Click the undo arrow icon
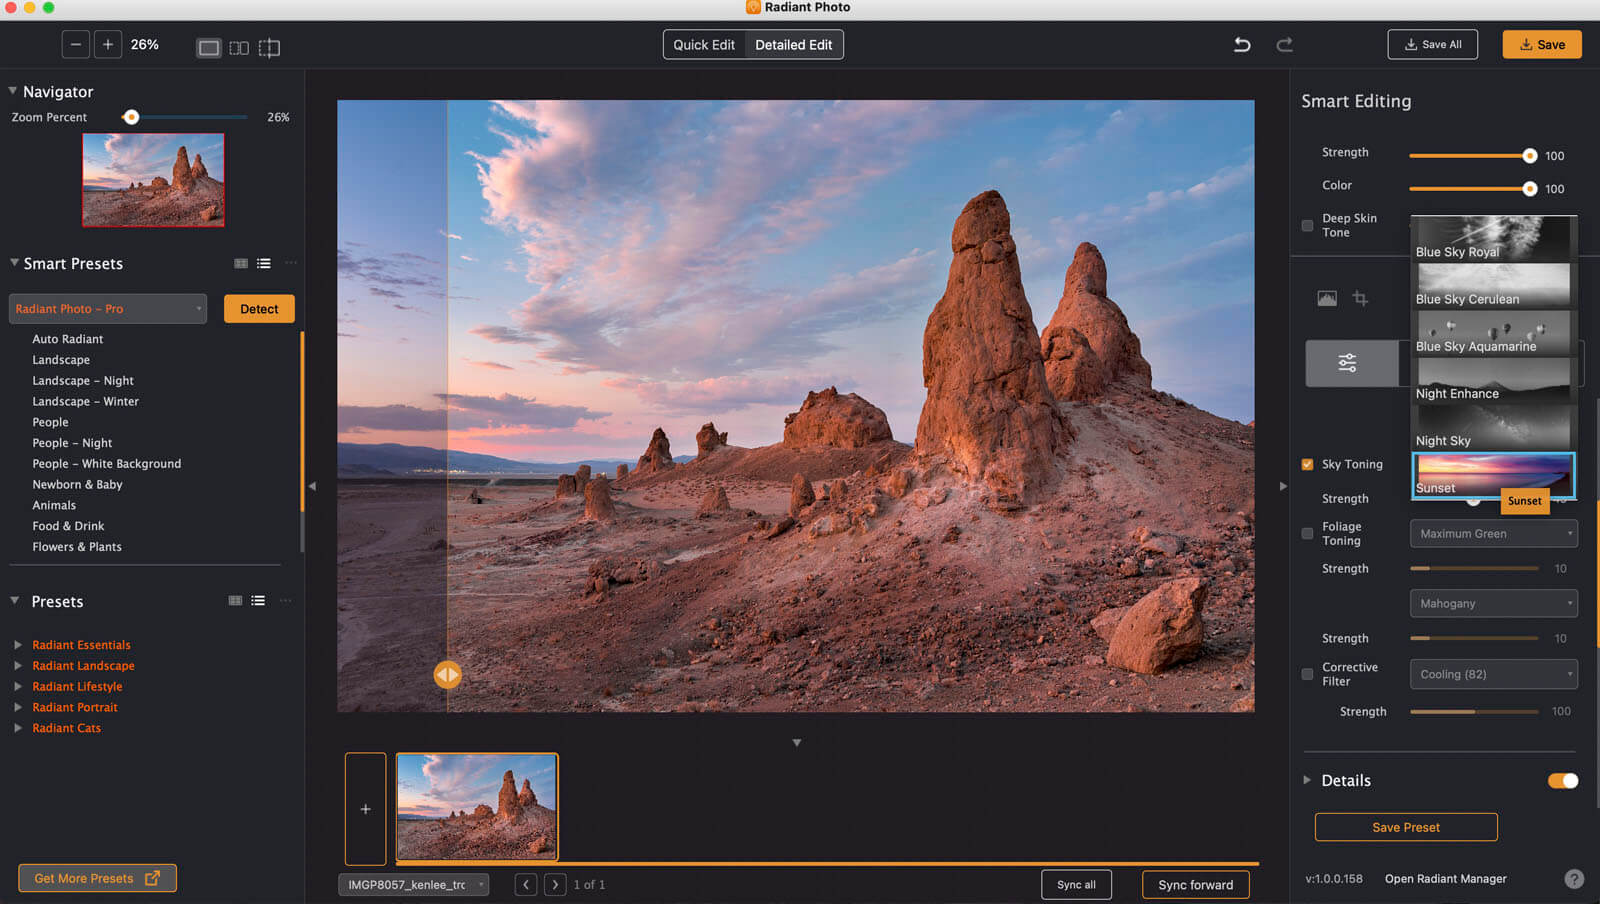This screenshot has height=904, width=1600. click(1242, 44)
